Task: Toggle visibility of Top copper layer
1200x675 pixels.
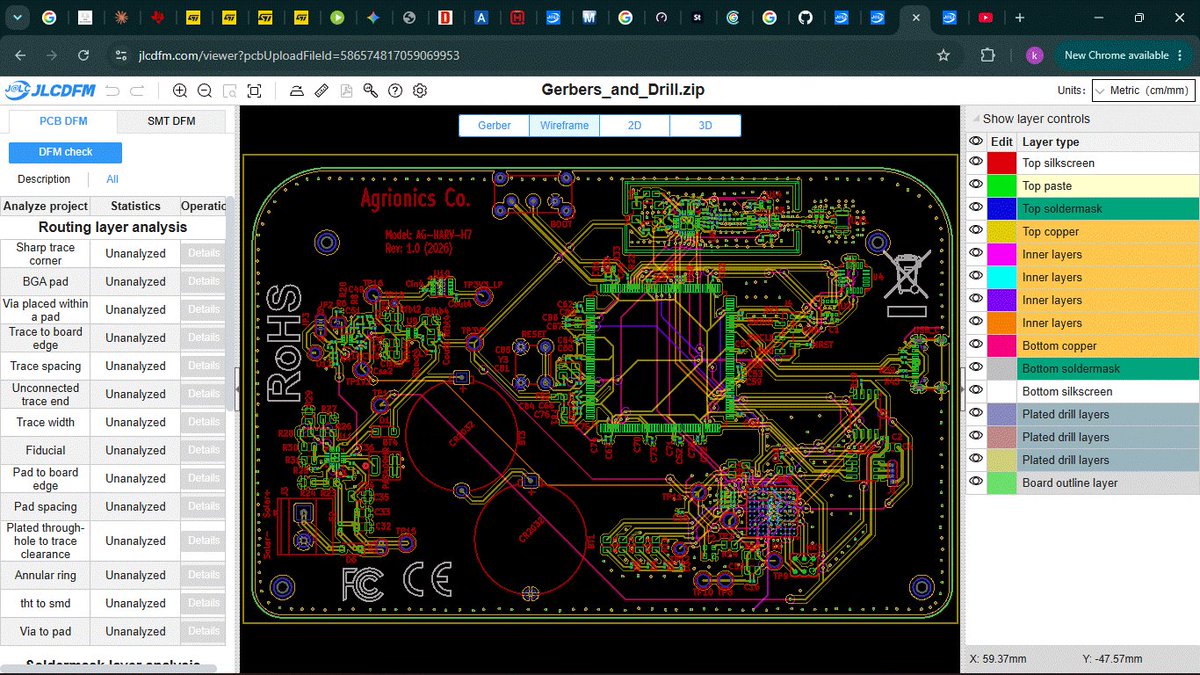Action: pos(975,231)
